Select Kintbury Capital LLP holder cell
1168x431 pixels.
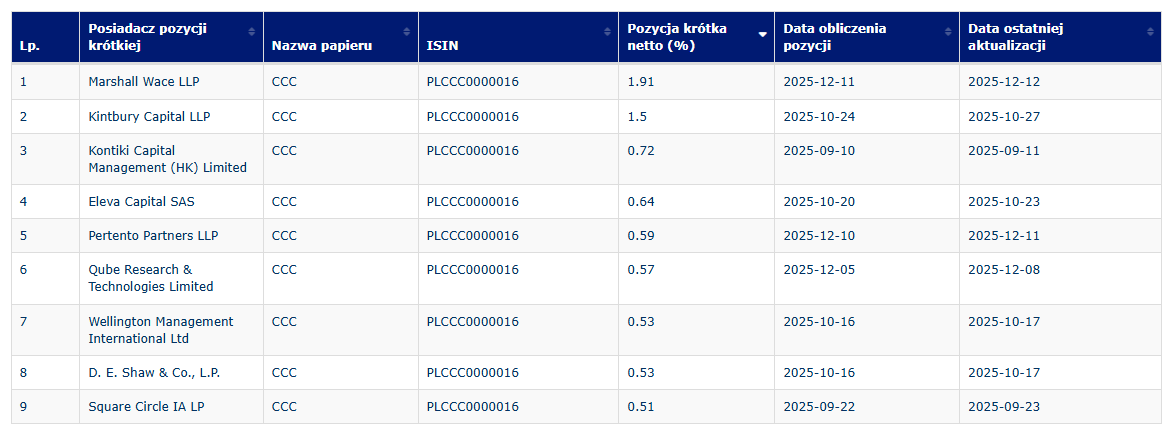[x=171, y=117]
